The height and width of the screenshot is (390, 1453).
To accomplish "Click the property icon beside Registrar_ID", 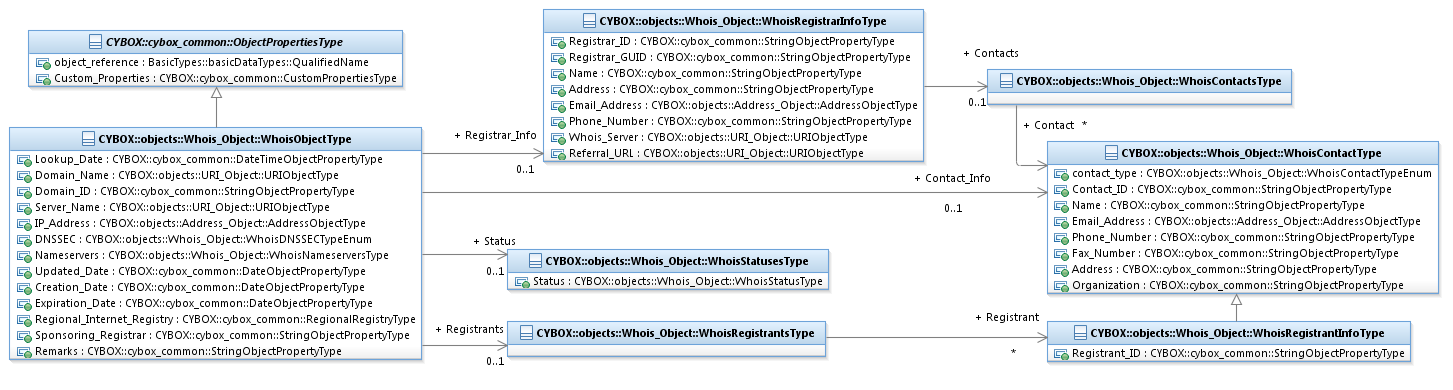I will (559, 41).
